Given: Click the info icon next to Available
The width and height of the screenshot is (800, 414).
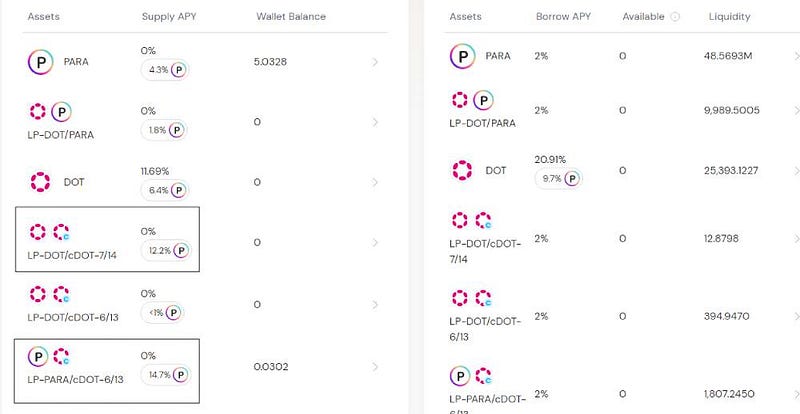Looking at the screenshot, I should [x=675, y=17].
